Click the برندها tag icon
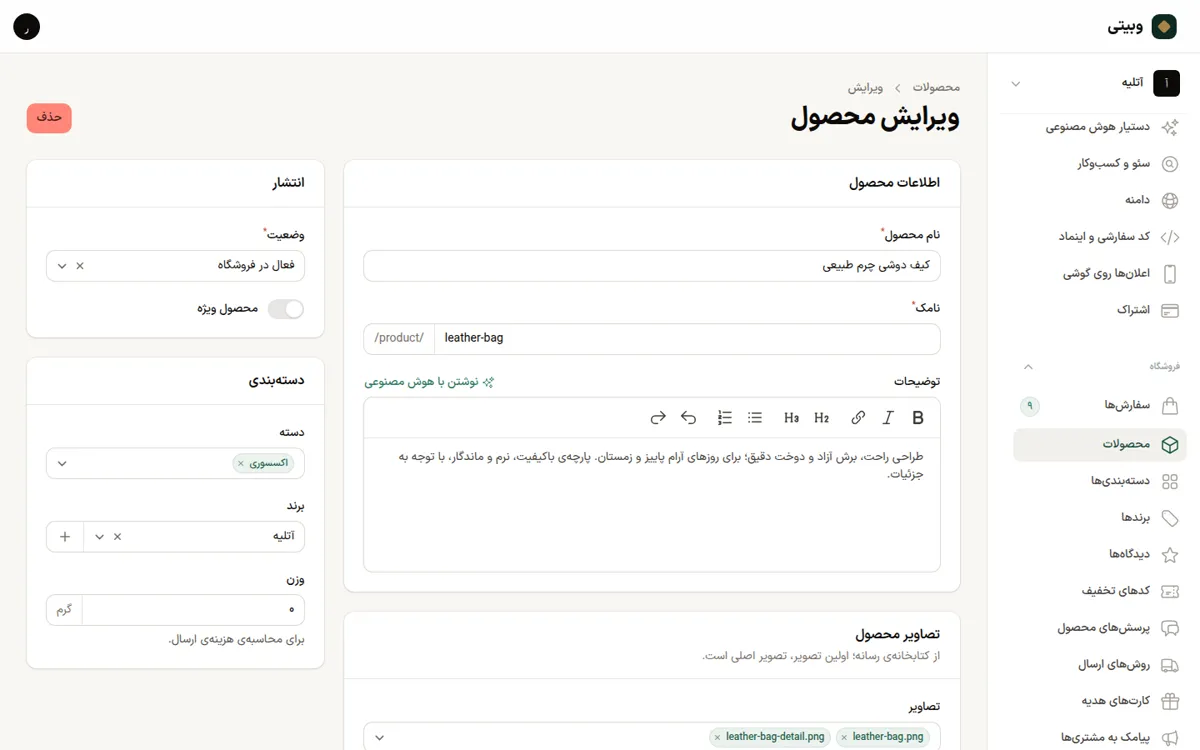 coord(1169,518)
